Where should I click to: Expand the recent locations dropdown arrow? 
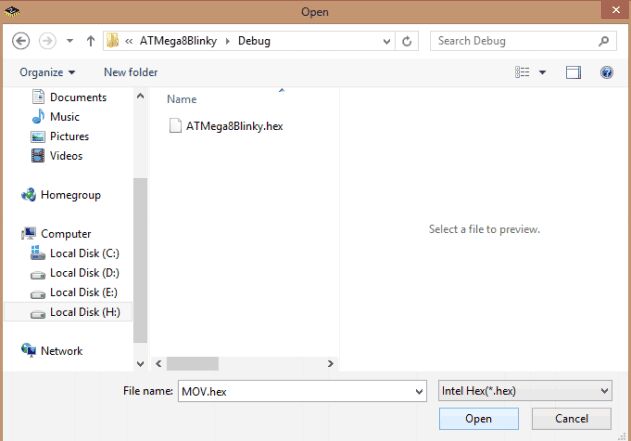pyautogui.click(x=70, y=41)
